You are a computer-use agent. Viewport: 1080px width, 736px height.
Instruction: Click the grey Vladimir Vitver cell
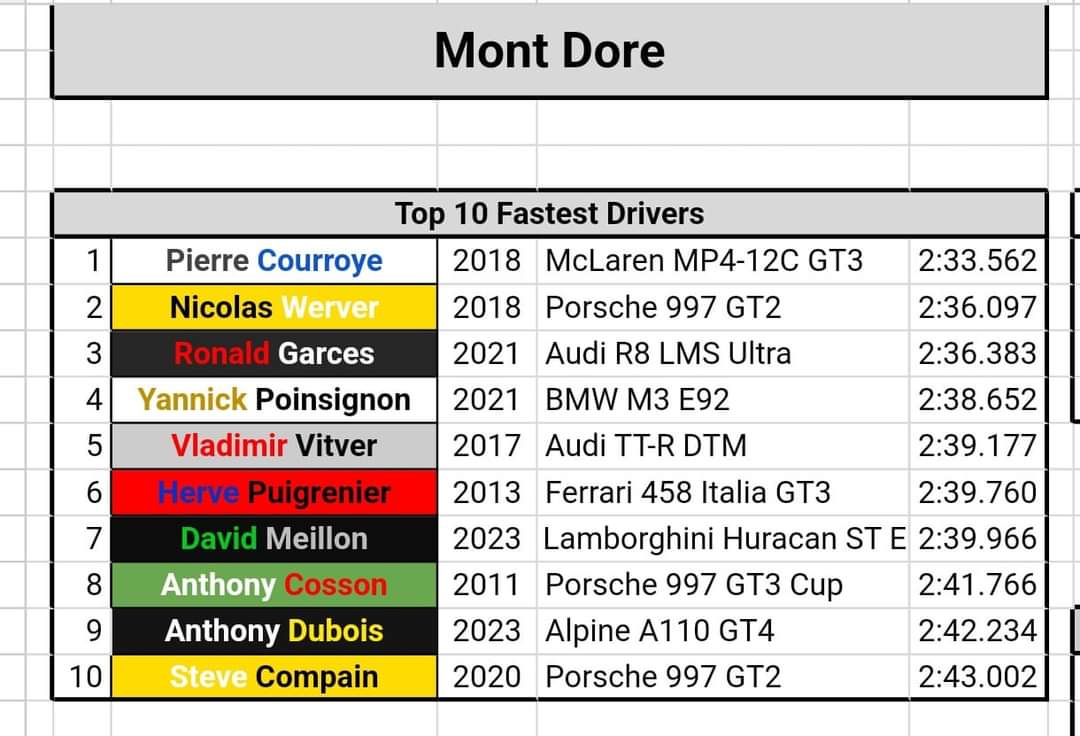[x=274, y=445]
